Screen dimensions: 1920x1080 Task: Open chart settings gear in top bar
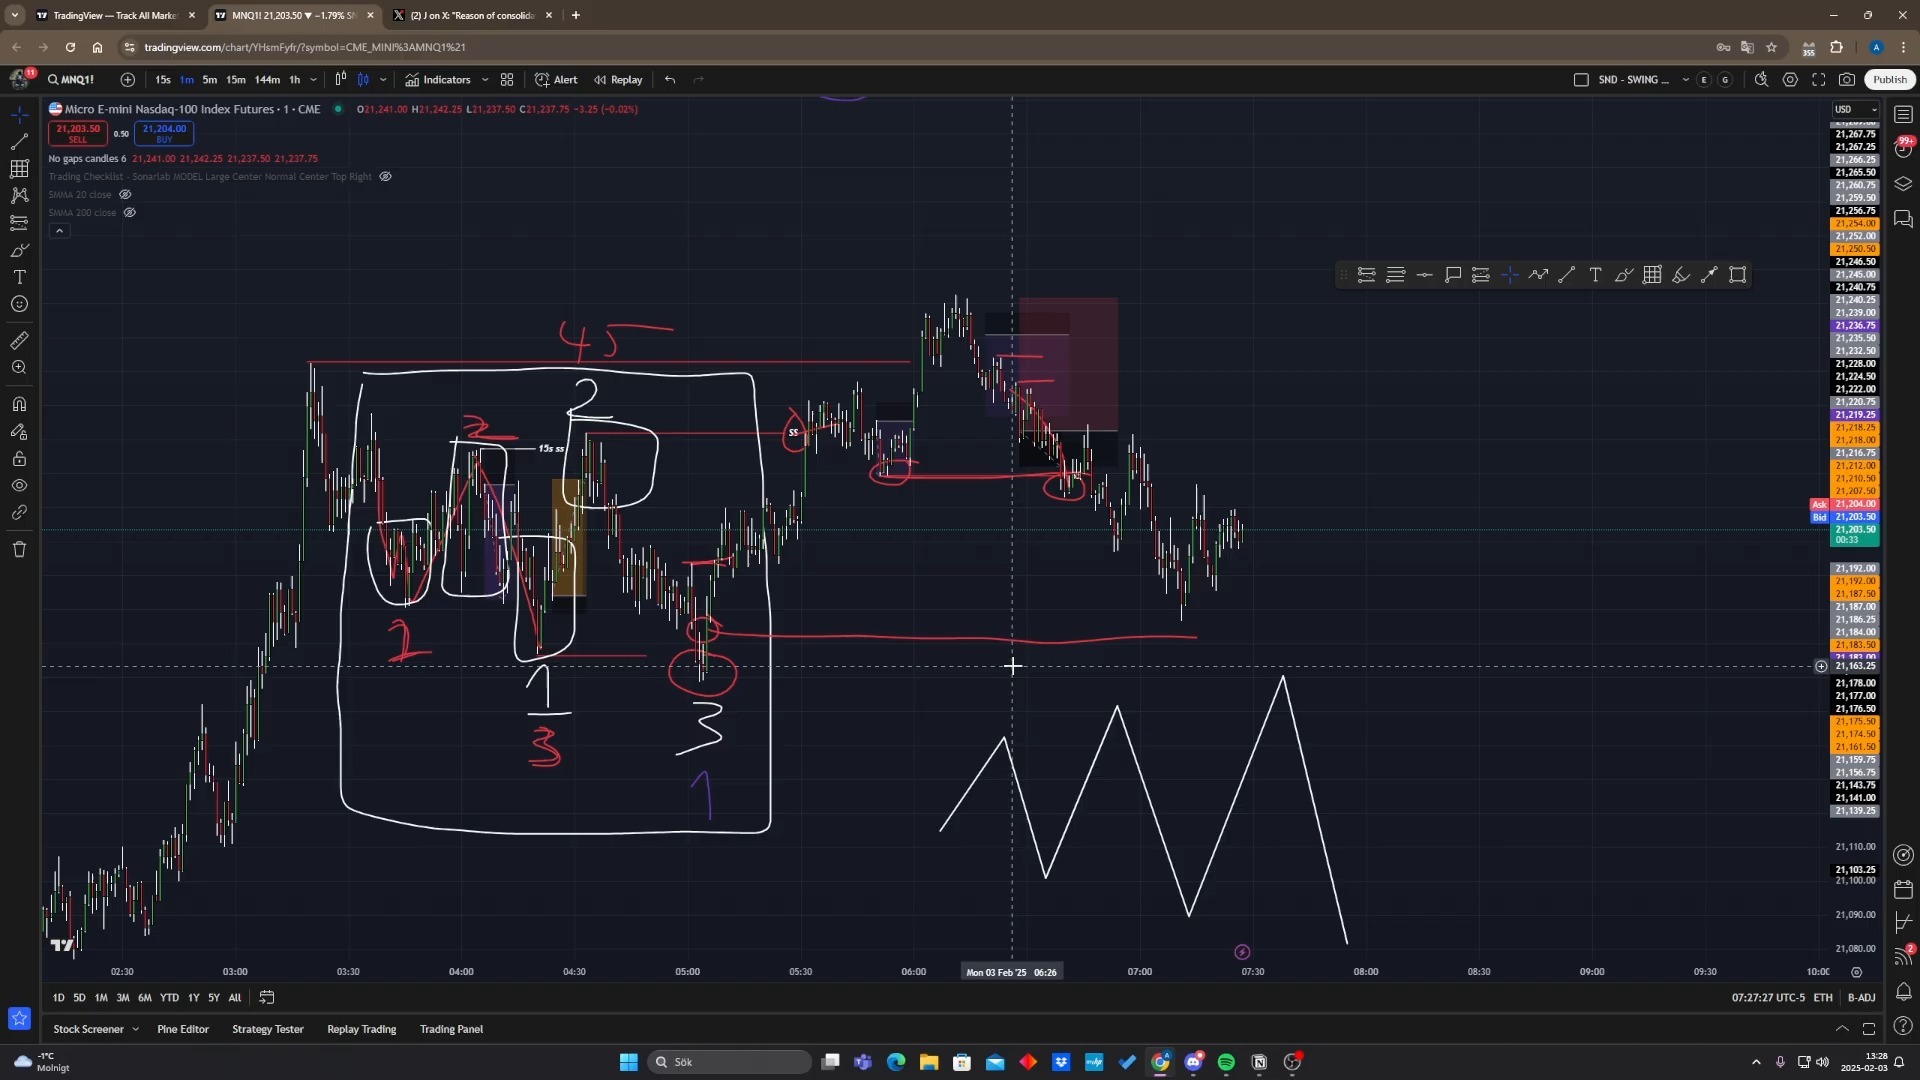tap(1790, 80)
